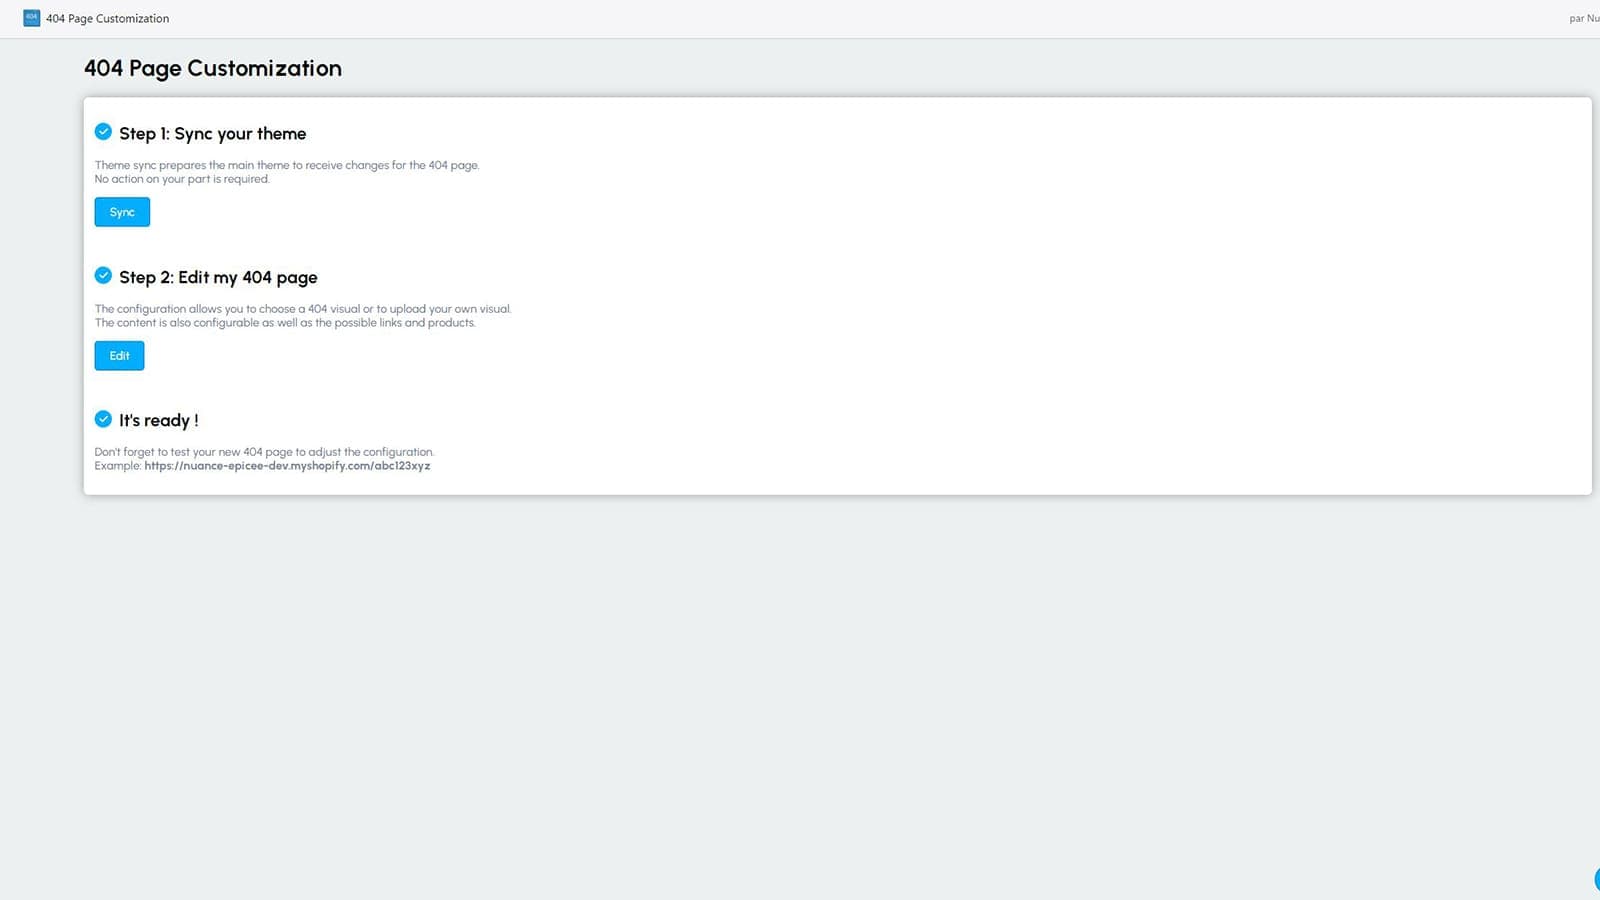Click the 404 Page Customization page heading
Image resolution: width=1600 pixels, height=900 pixels.
[x=213, y=68]
